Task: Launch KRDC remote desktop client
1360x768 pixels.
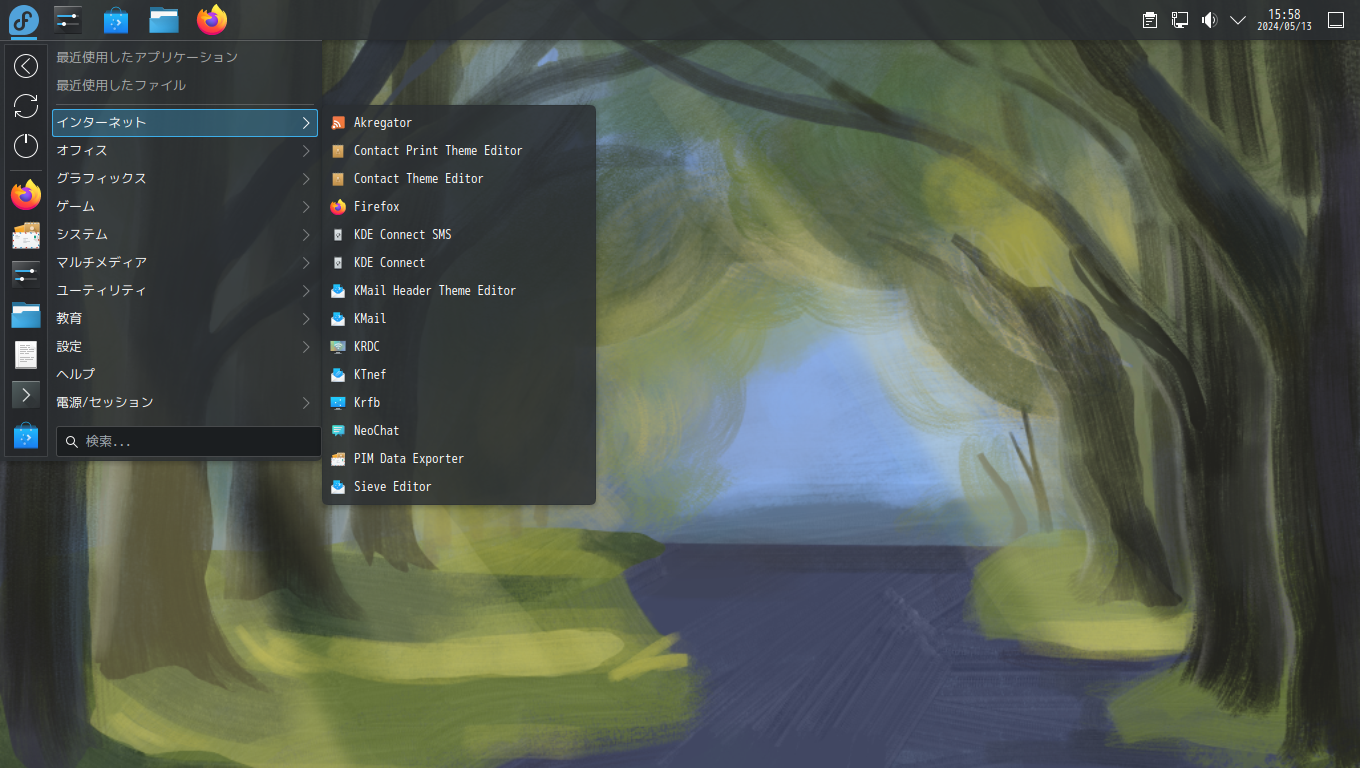Action: 458,347
